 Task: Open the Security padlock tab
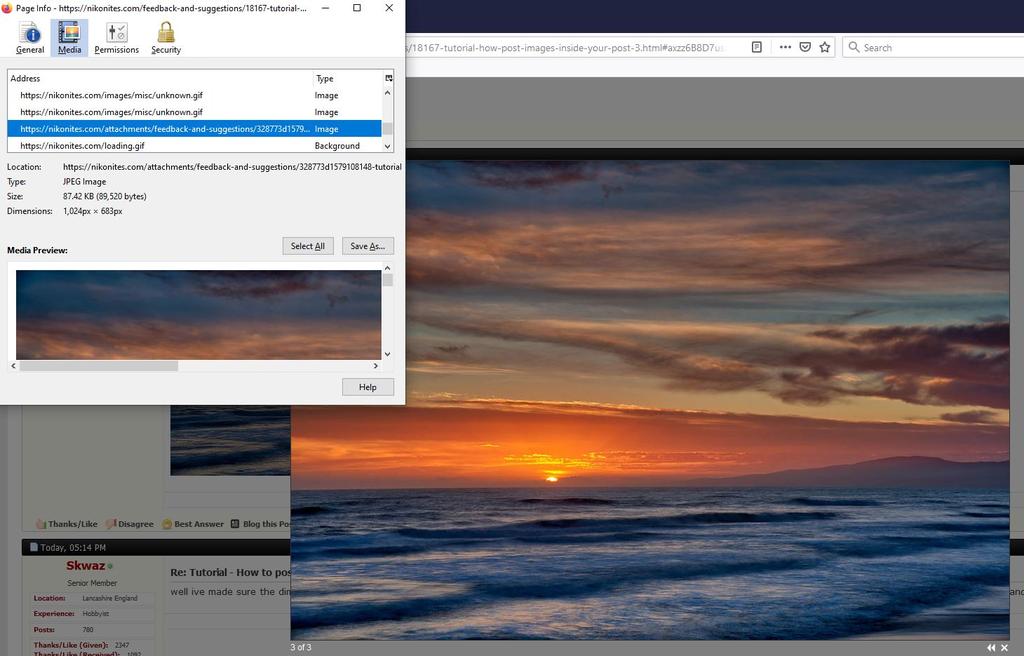pos(166,38)
